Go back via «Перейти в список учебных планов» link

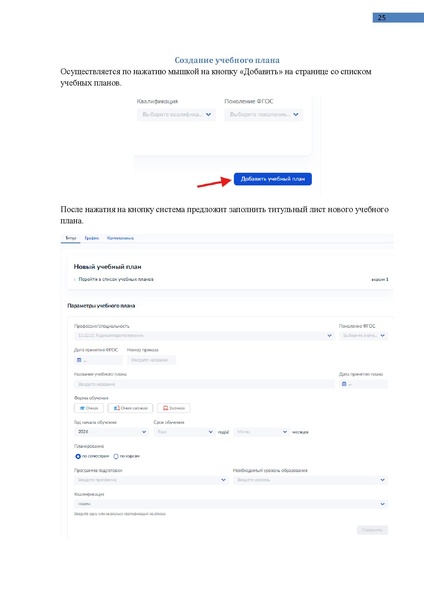(116, 279)
